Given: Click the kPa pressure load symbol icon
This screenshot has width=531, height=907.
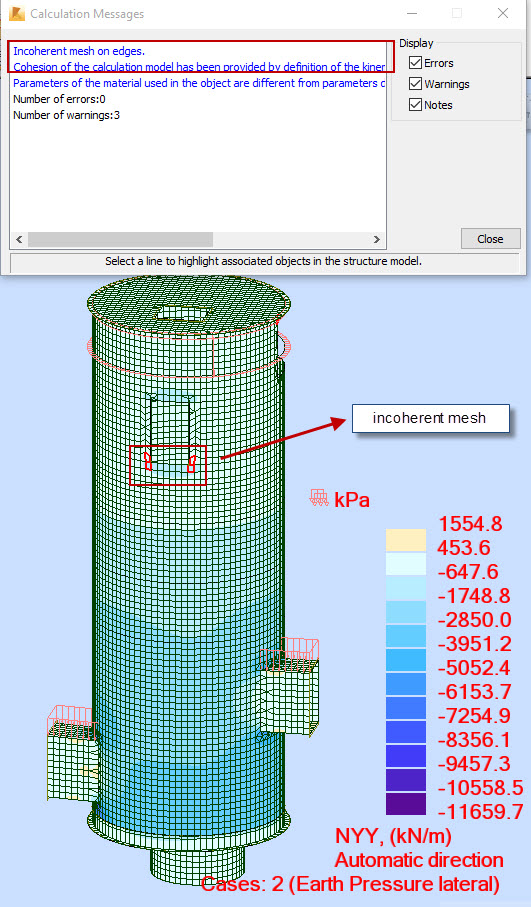Looking at the screenshot, I should (x=319, y=498).
